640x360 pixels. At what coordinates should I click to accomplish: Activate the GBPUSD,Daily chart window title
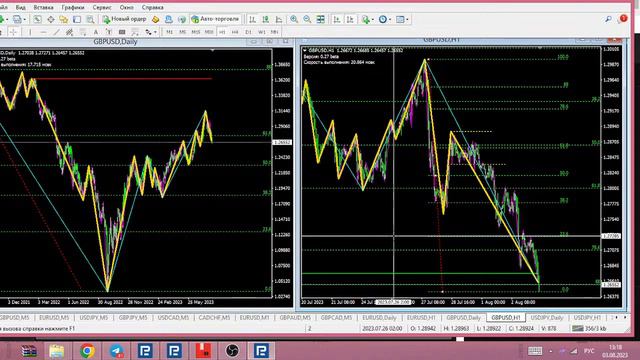pyautogui.click(x=116, y=42)
